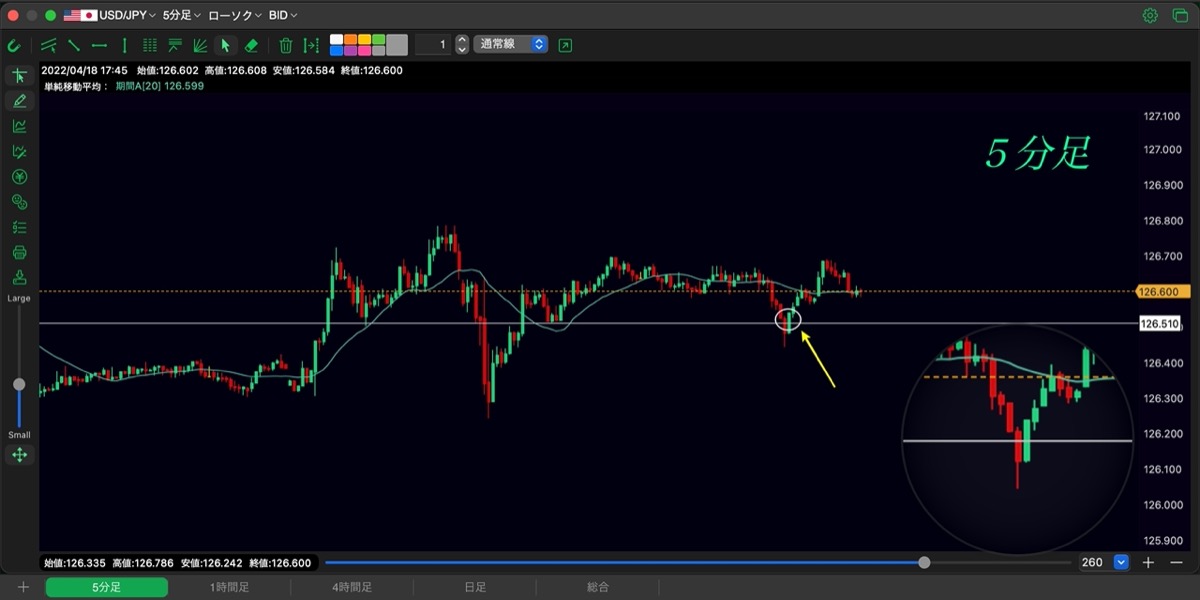Screen dimensions: 1200x600
Task: Open the BID price type dropdown
Action: pos(283,15)
